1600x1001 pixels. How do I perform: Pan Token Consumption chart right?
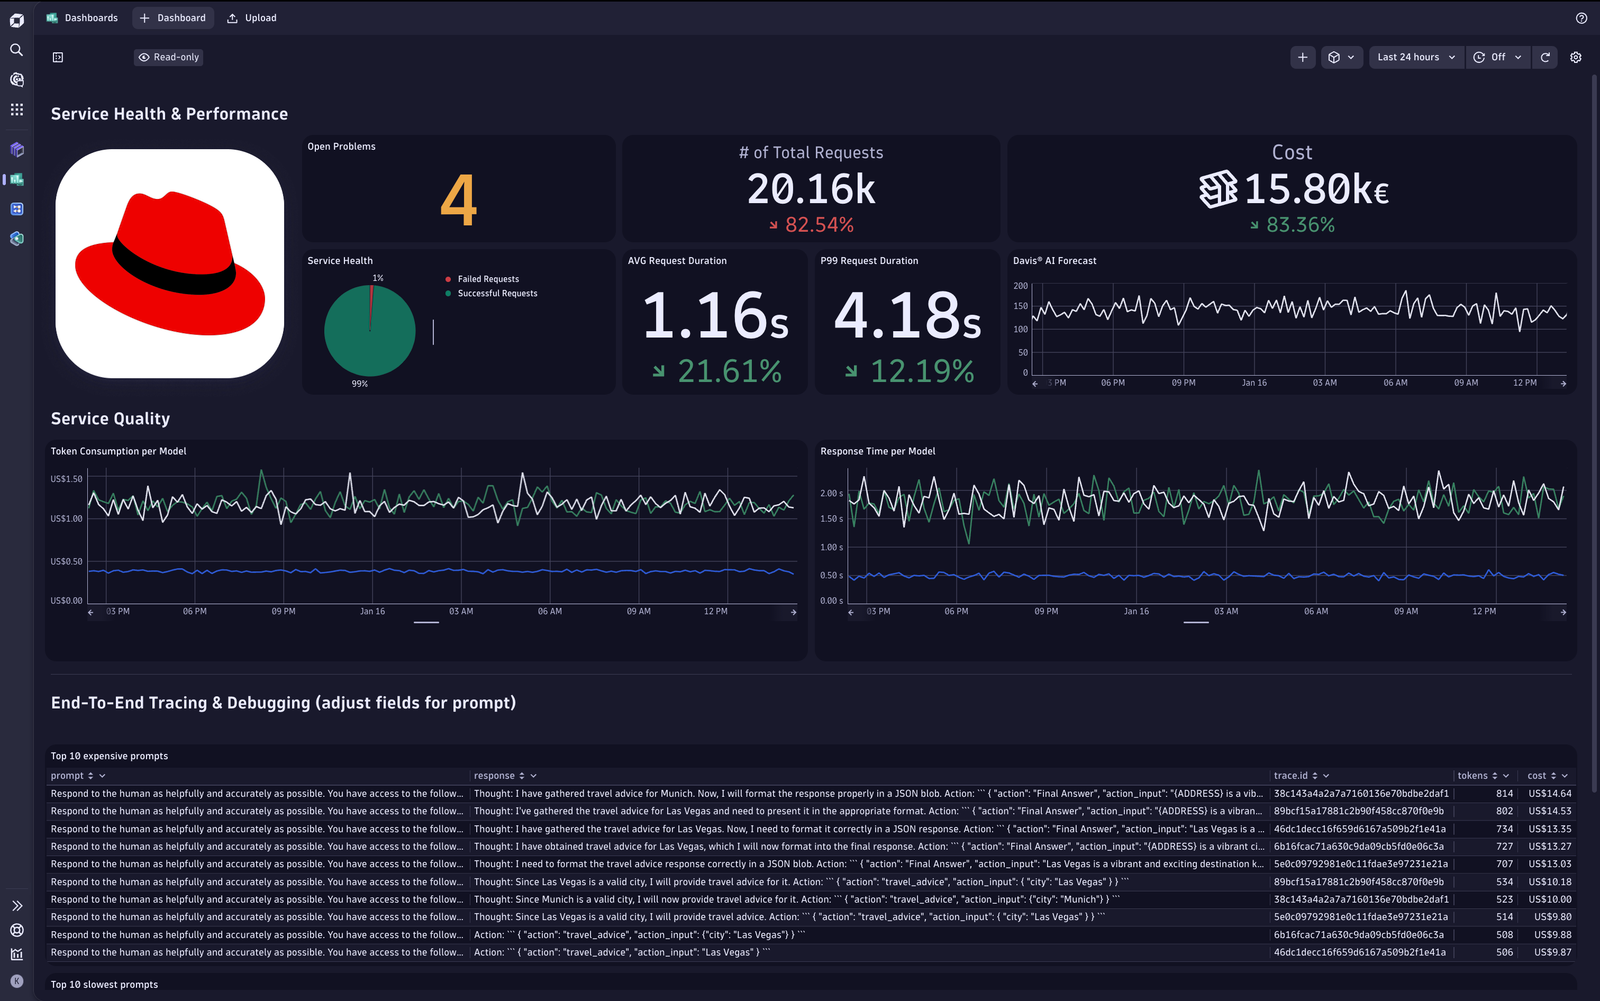[x=794, y=612]
